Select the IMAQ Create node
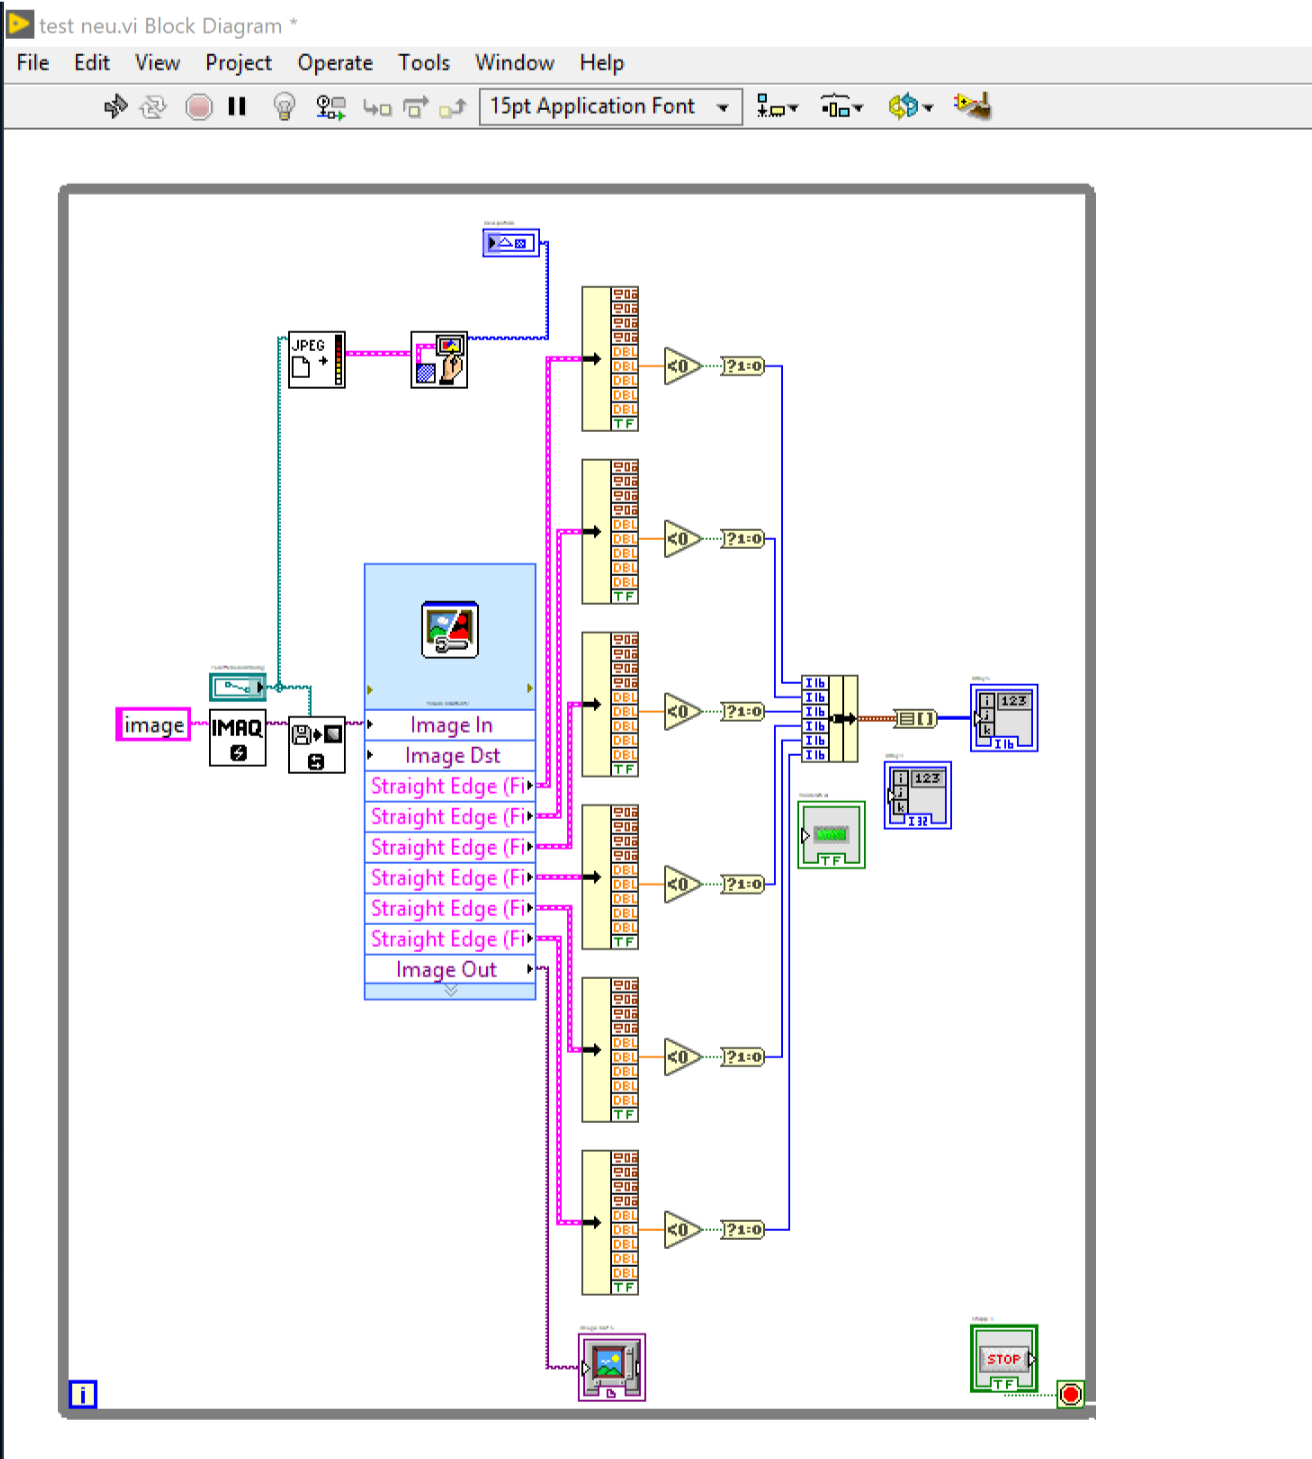 pos(237,737)
